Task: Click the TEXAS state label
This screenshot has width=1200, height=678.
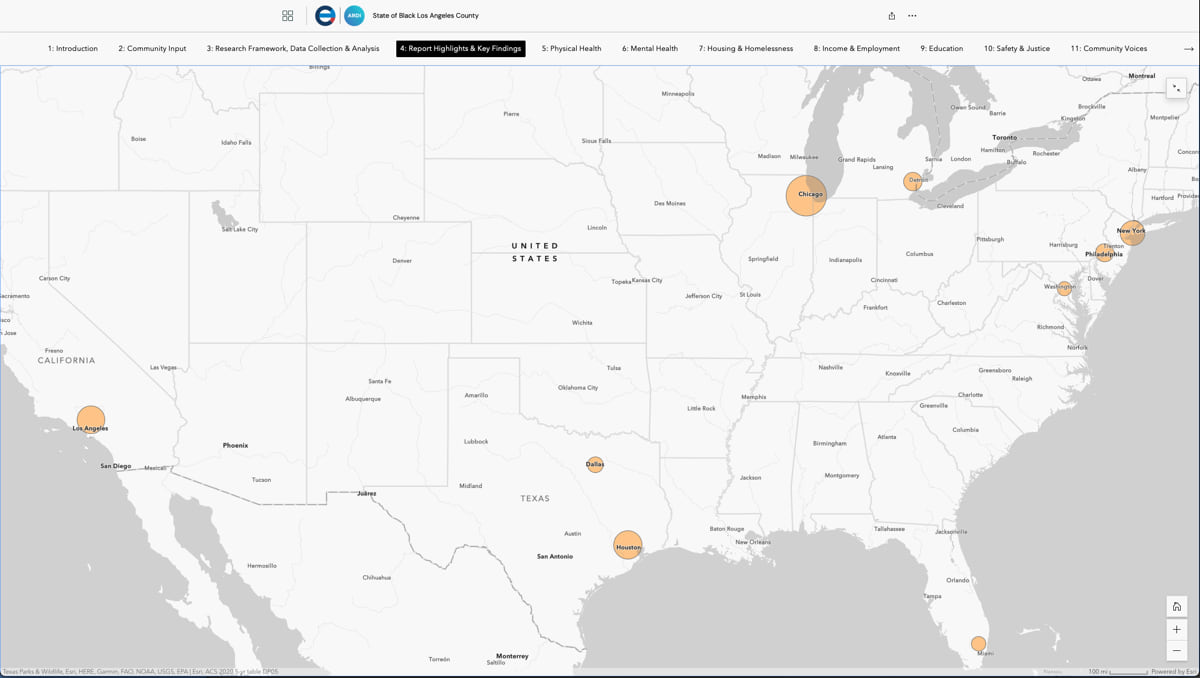Action: (535, 498)
